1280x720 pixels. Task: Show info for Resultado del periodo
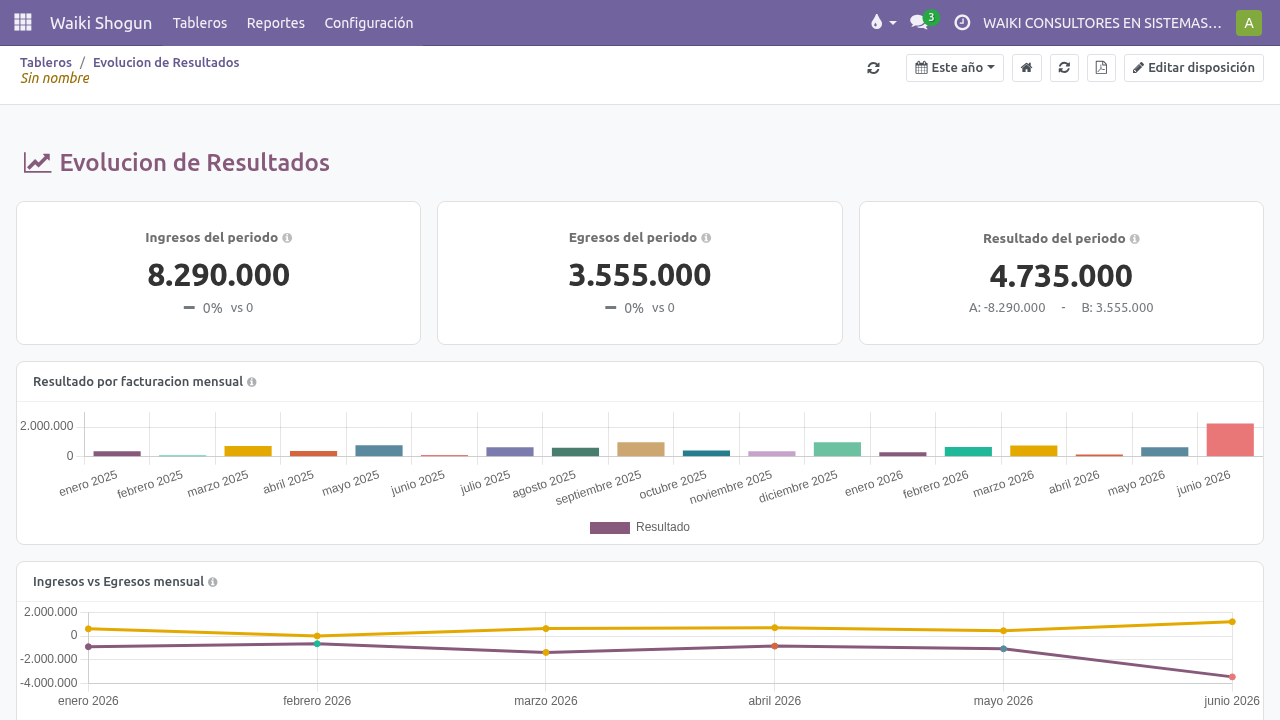[1134, 239]
